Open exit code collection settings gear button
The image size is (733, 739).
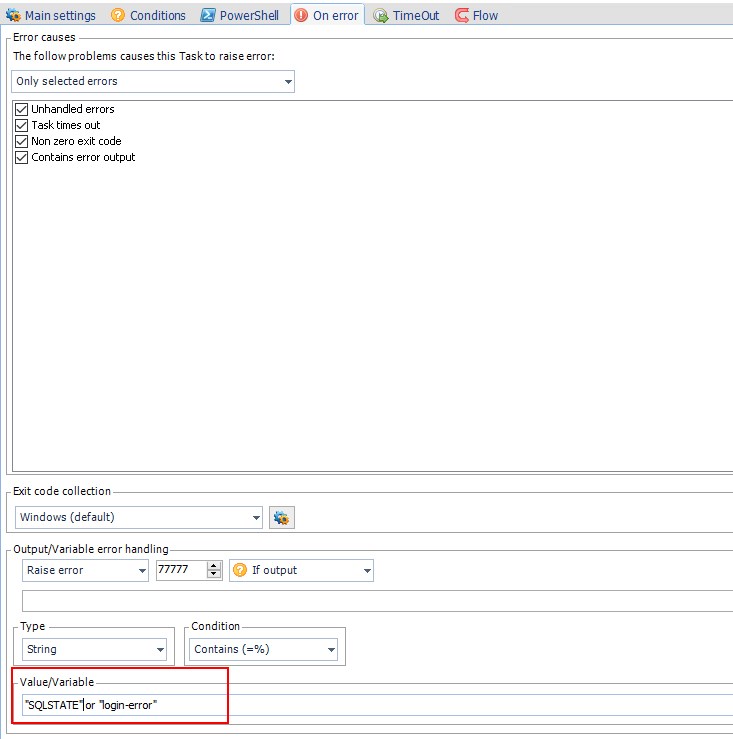[281, 517]
